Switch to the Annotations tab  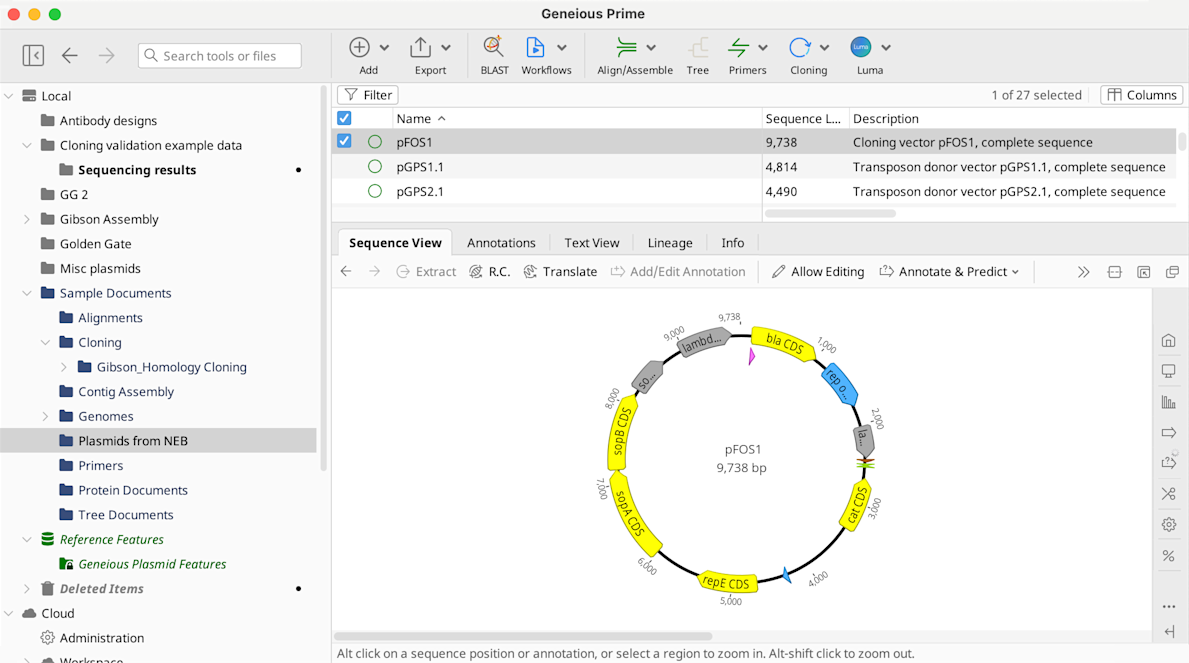[x=501, y=243]
